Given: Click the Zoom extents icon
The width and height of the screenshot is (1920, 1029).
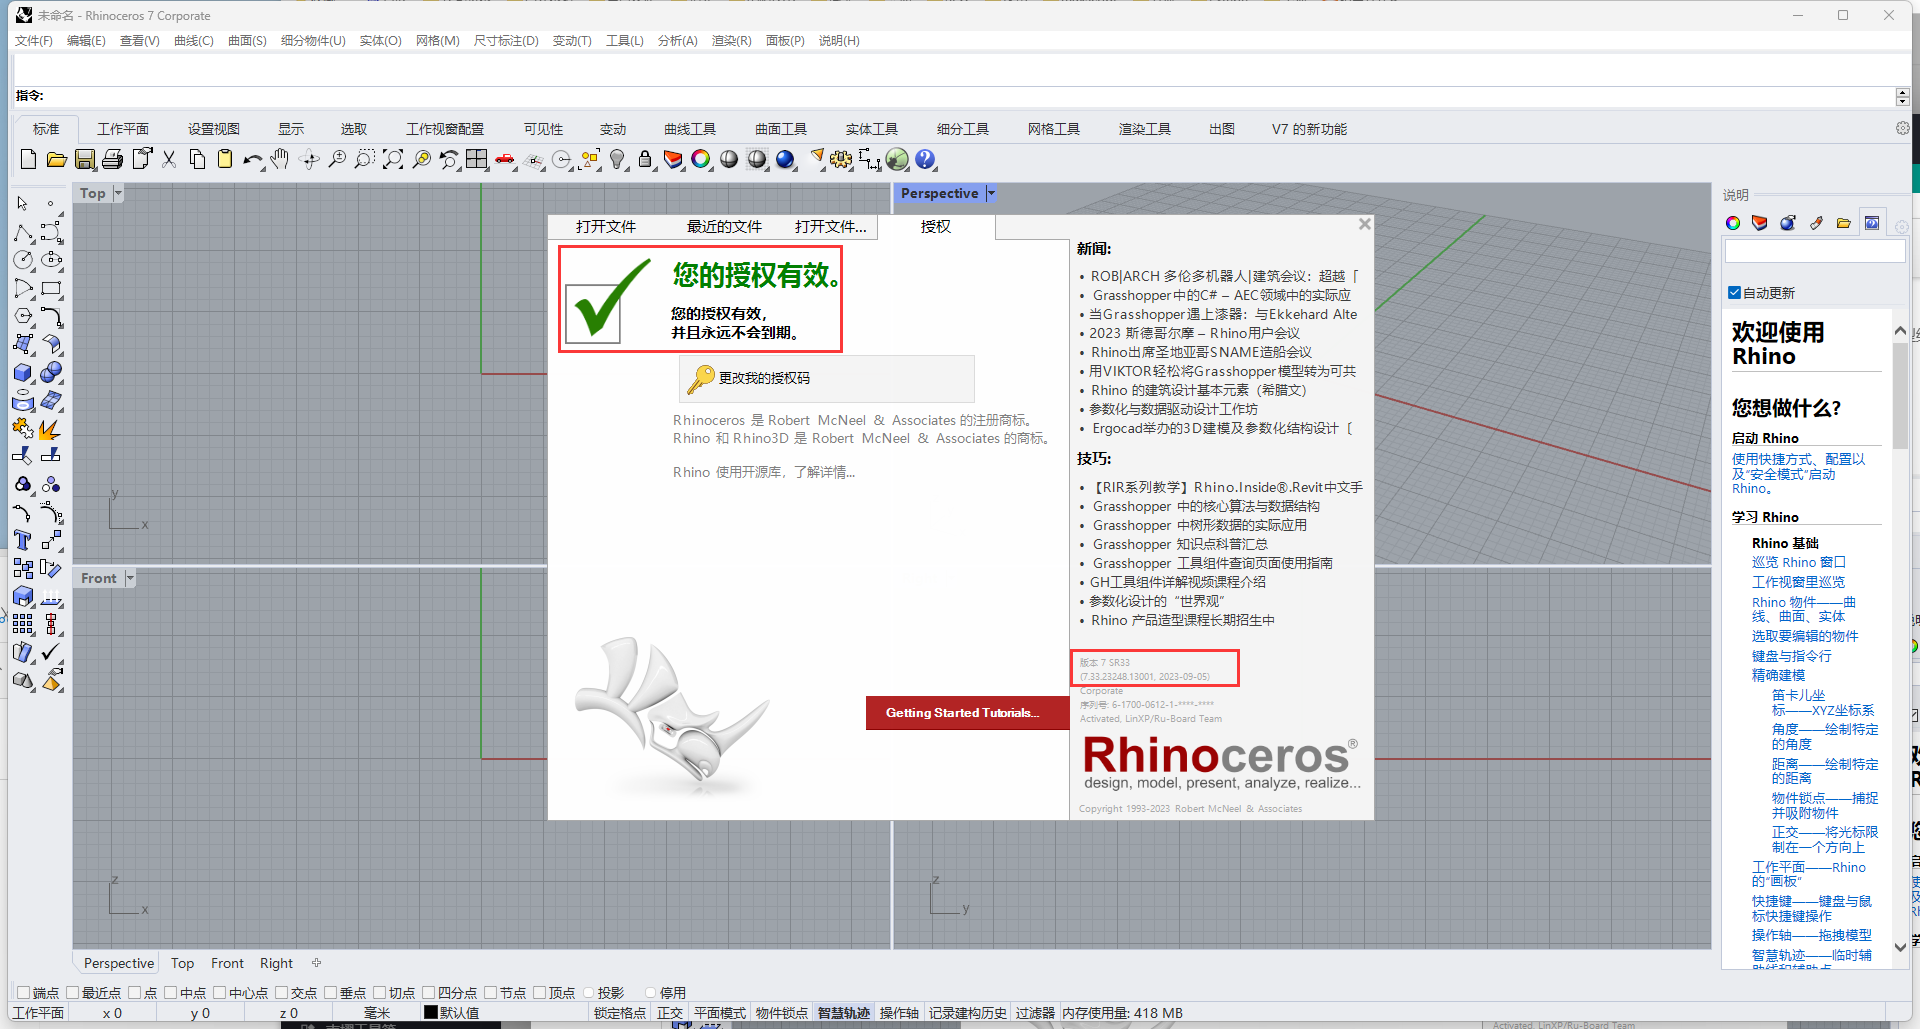Looking at the screenshot, I should 393,160.
